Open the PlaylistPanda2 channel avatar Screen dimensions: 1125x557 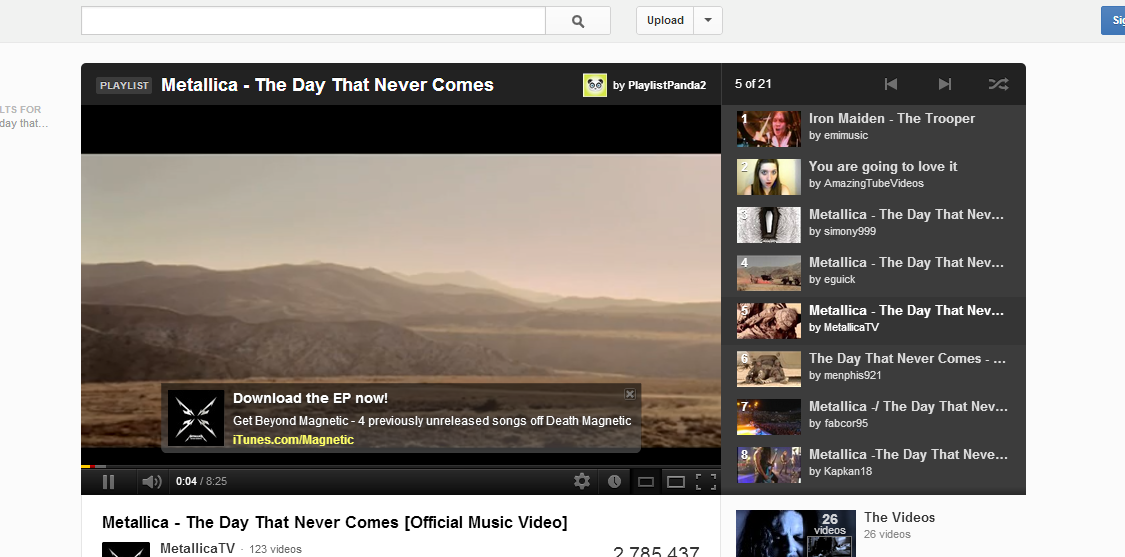[595, 85]
